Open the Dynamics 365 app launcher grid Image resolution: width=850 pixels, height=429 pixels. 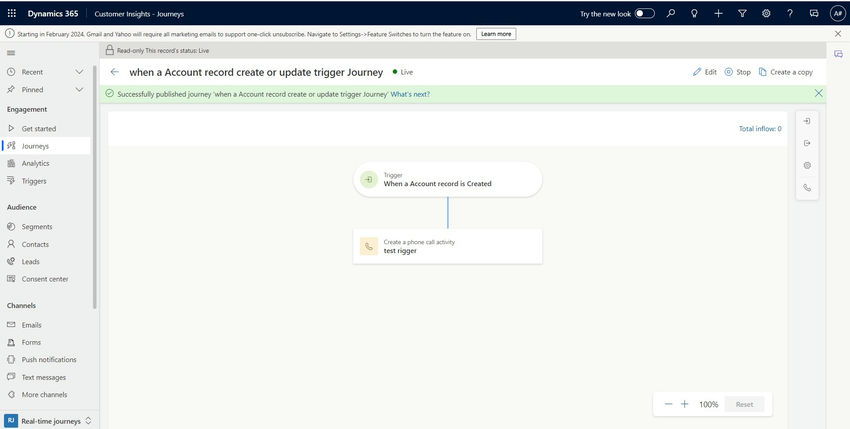click(11, 14)
